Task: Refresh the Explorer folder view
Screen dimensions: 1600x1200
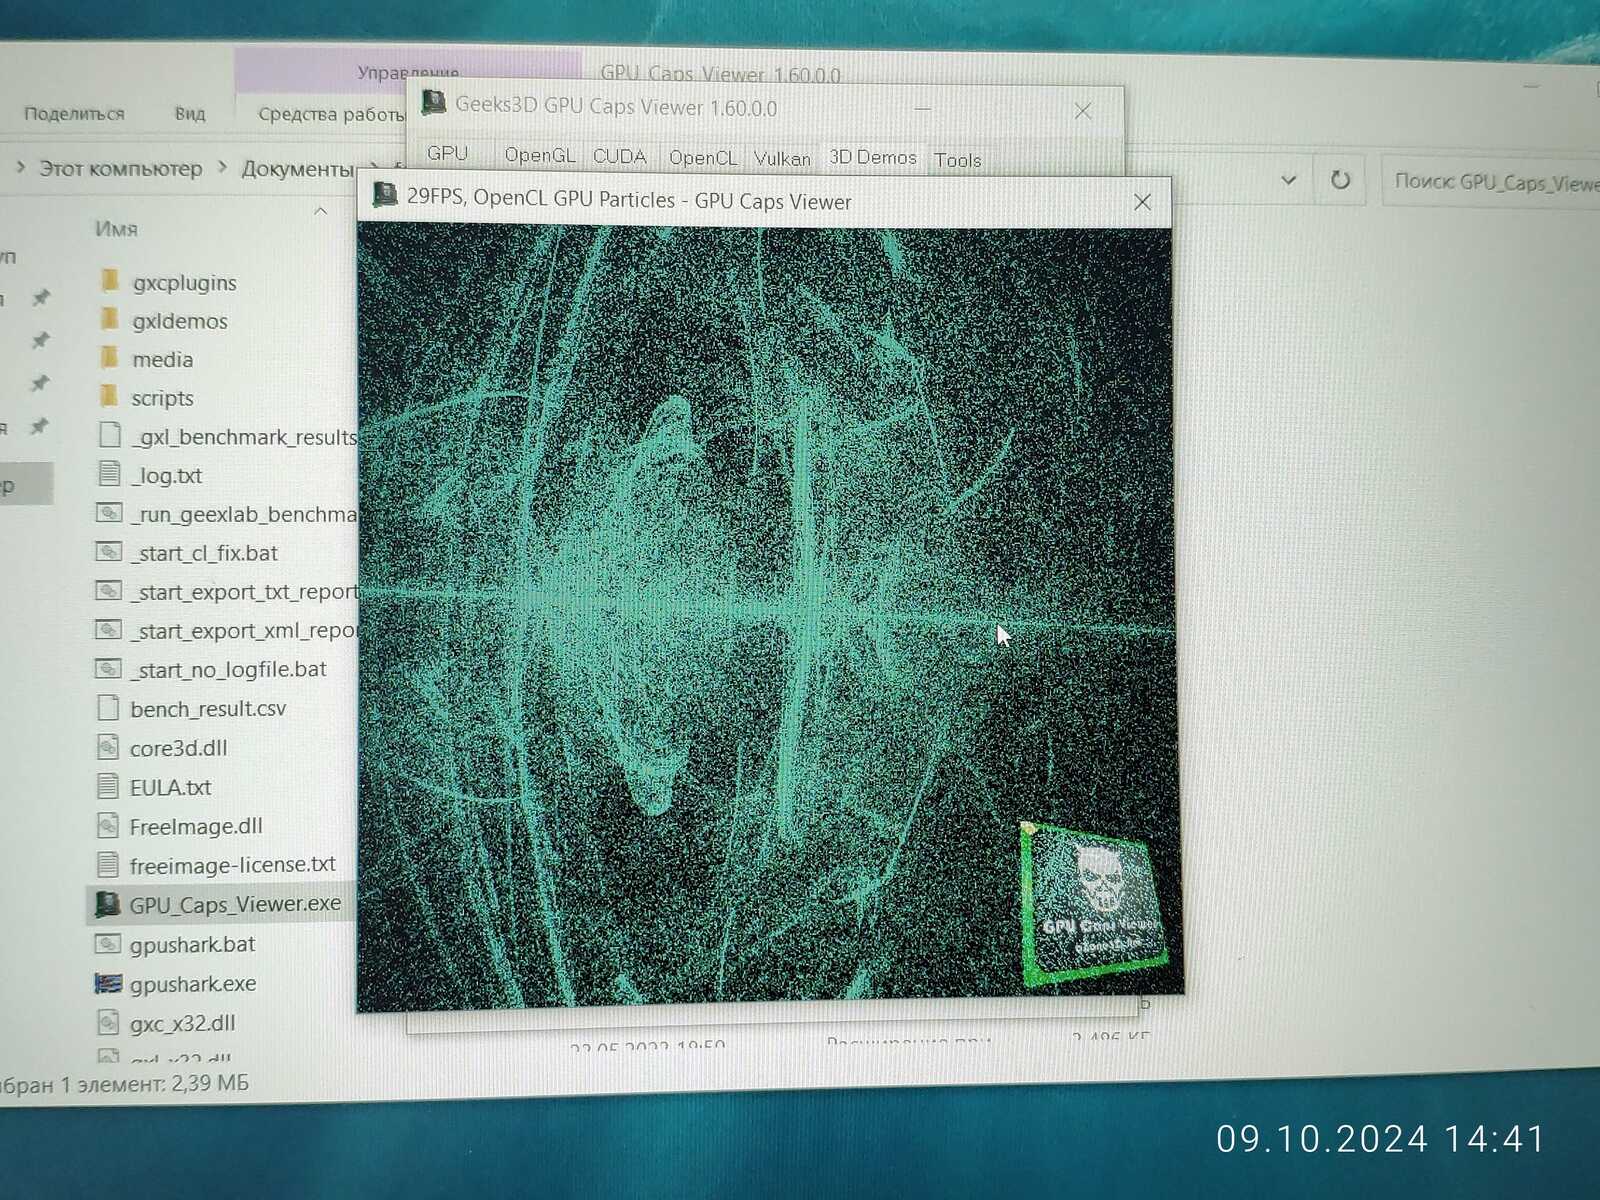Action: coord(1340,180)
